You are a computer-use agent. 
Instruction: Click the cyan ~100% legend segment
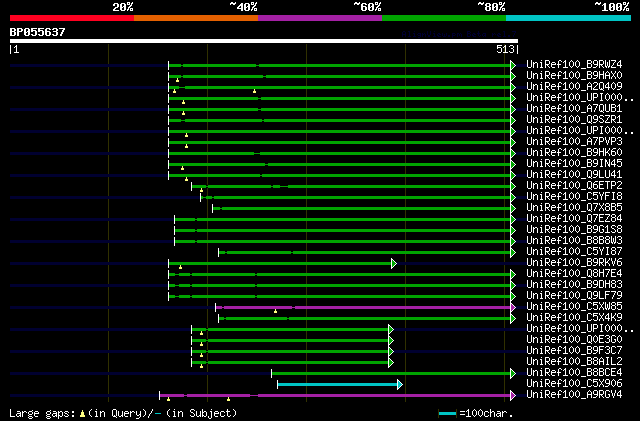pyautogui.click(x=569, y=18)
